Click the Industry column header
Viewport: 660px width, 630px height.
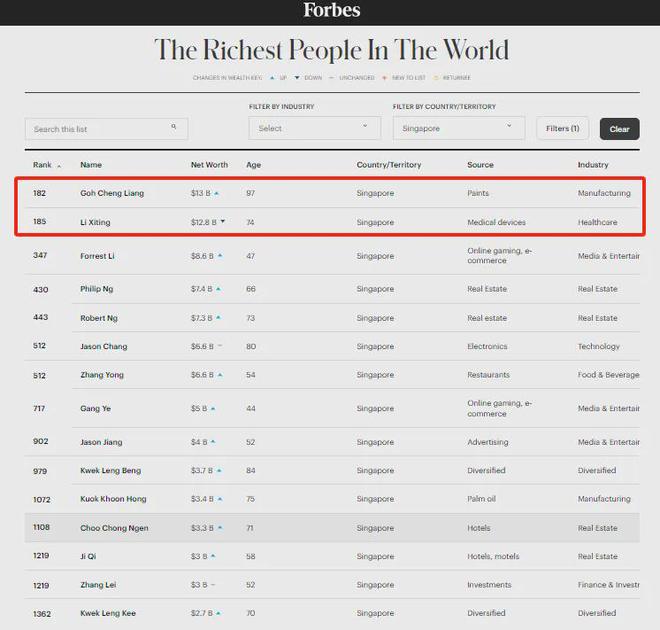coord(593,165)
